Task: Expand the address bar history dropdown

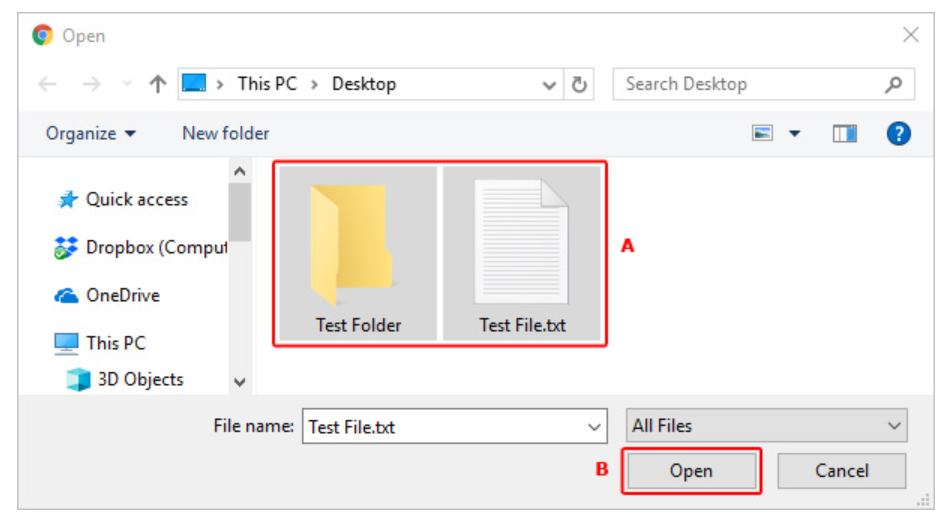Action: (x=549, y=85)
